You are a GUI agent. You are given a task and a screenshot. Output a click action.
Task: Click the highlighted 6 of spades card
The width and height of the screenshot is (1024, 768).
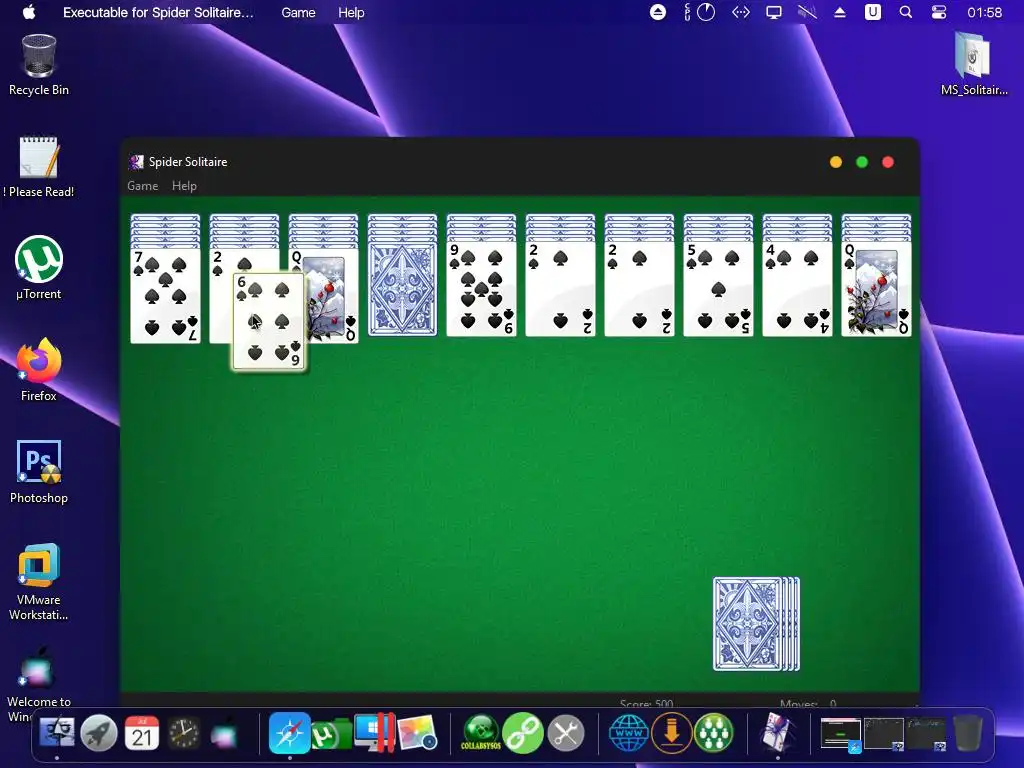pos(269,321)
